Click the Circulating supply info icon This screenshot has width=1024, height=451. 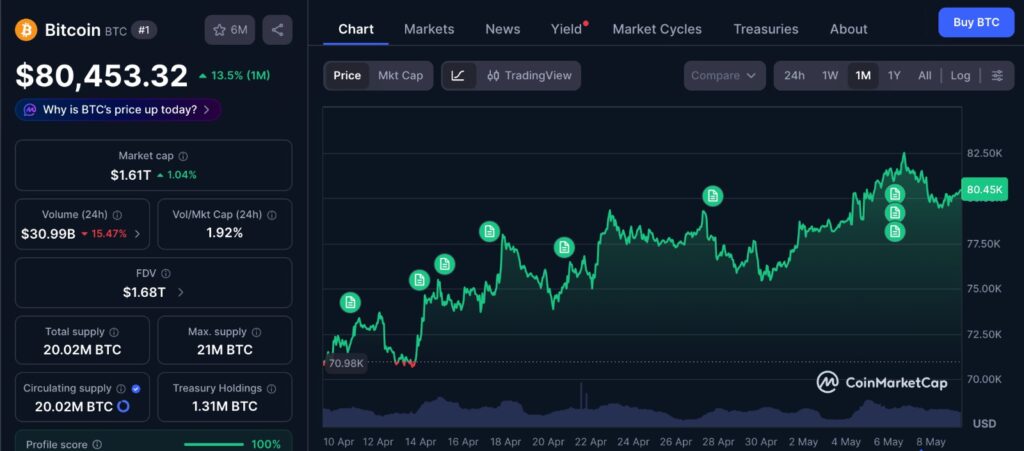coord(121,388)
